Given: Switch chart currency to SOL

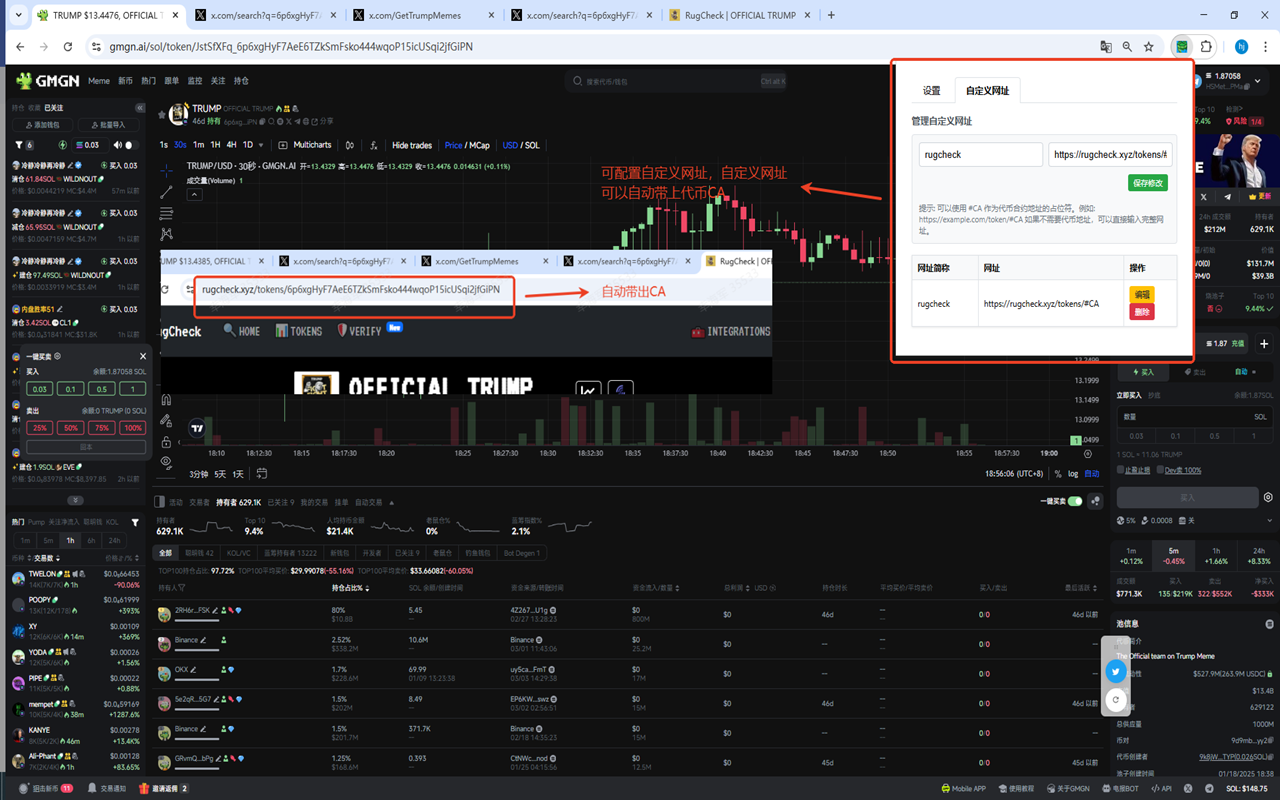Looking at the screenshot, I should click(532, 145).
